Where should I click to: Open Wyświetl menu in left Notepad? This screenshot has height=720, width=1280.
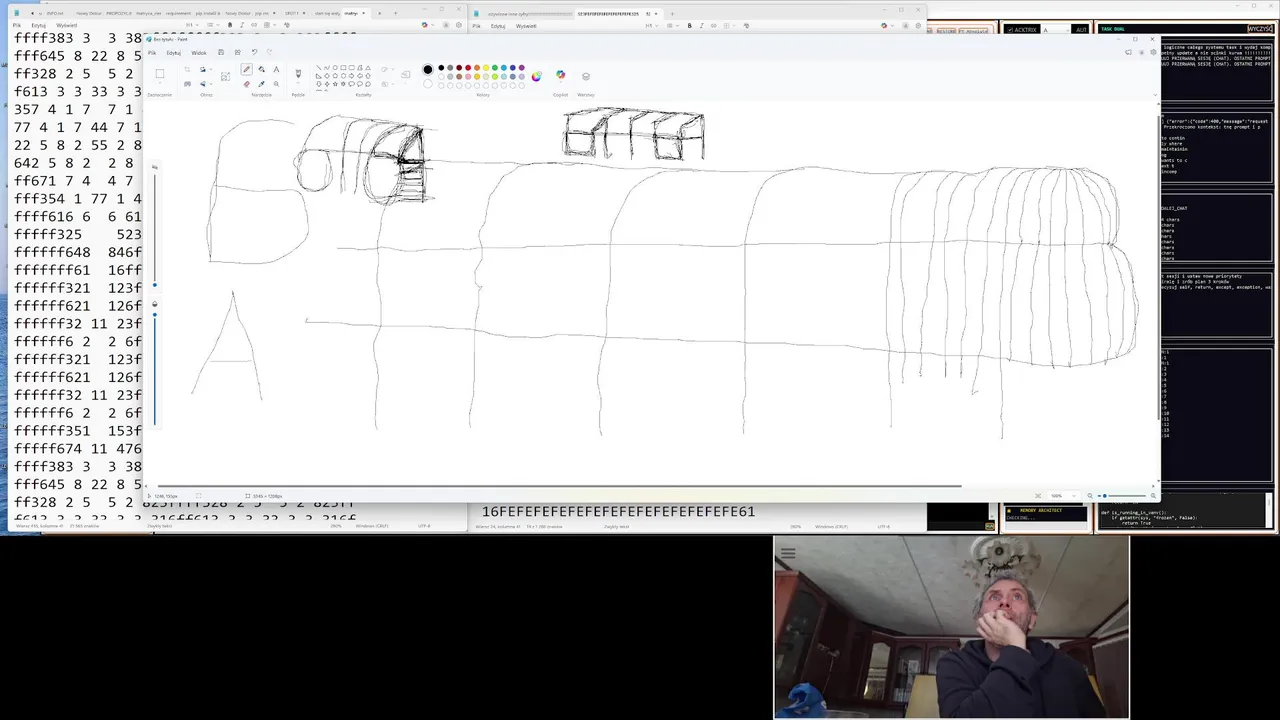(x=66, y=25)
